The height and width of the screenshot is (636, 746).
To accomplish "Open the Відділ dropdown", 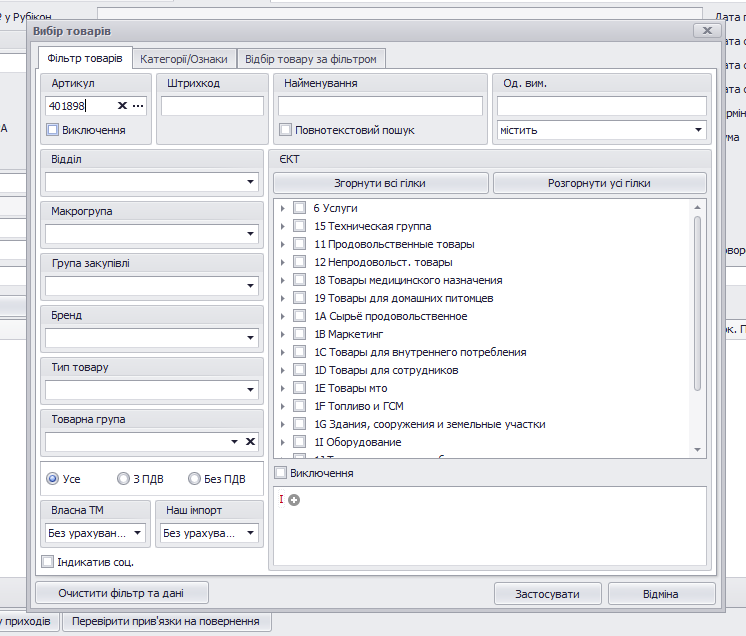I will tap(250, 182).
